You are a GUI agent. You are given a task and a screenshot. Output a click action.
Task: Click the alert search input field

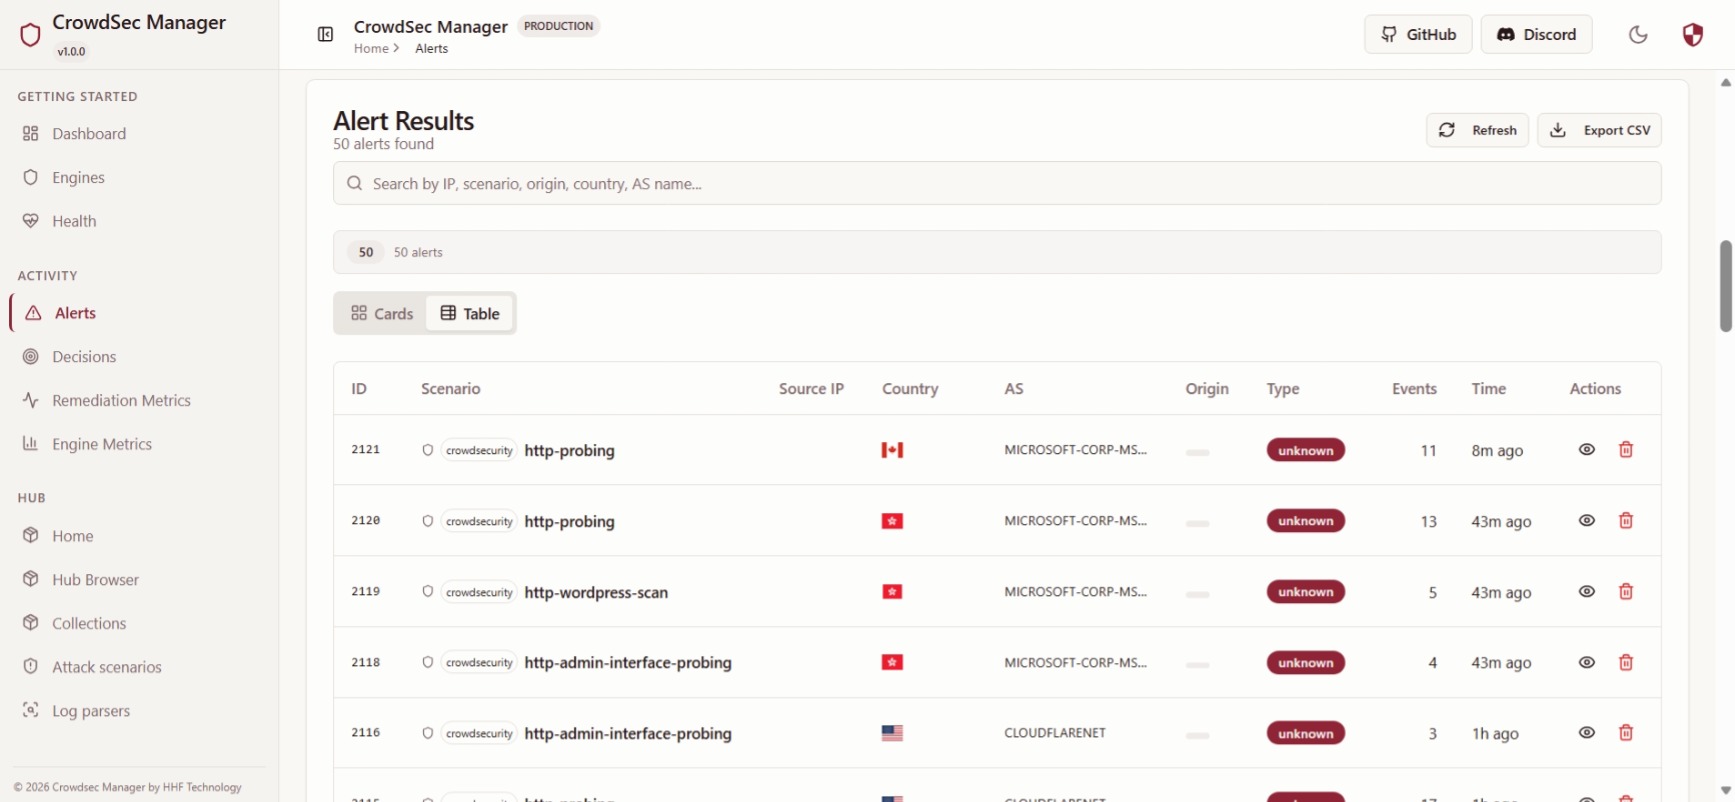tap(997, 183)
